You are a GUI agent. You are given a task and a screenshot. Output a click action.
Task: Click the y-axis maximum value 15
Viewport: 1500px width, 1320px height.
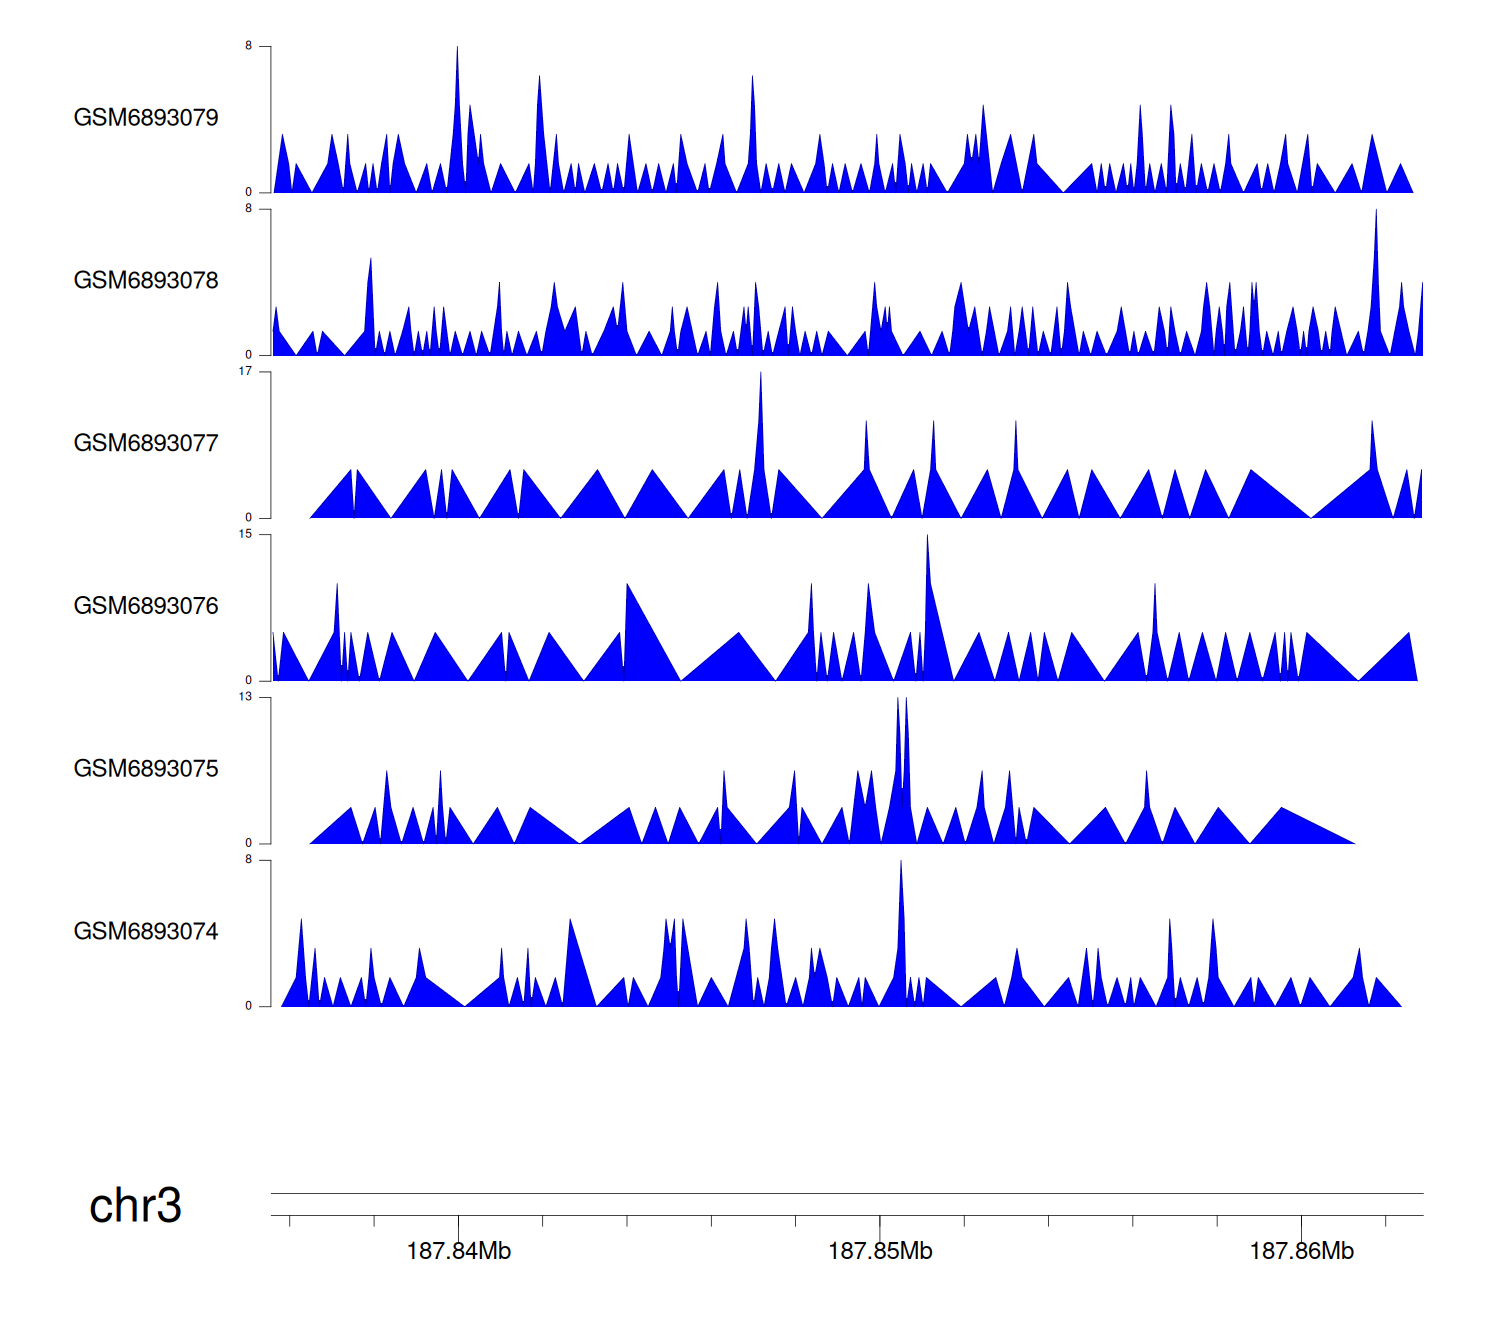245,534
